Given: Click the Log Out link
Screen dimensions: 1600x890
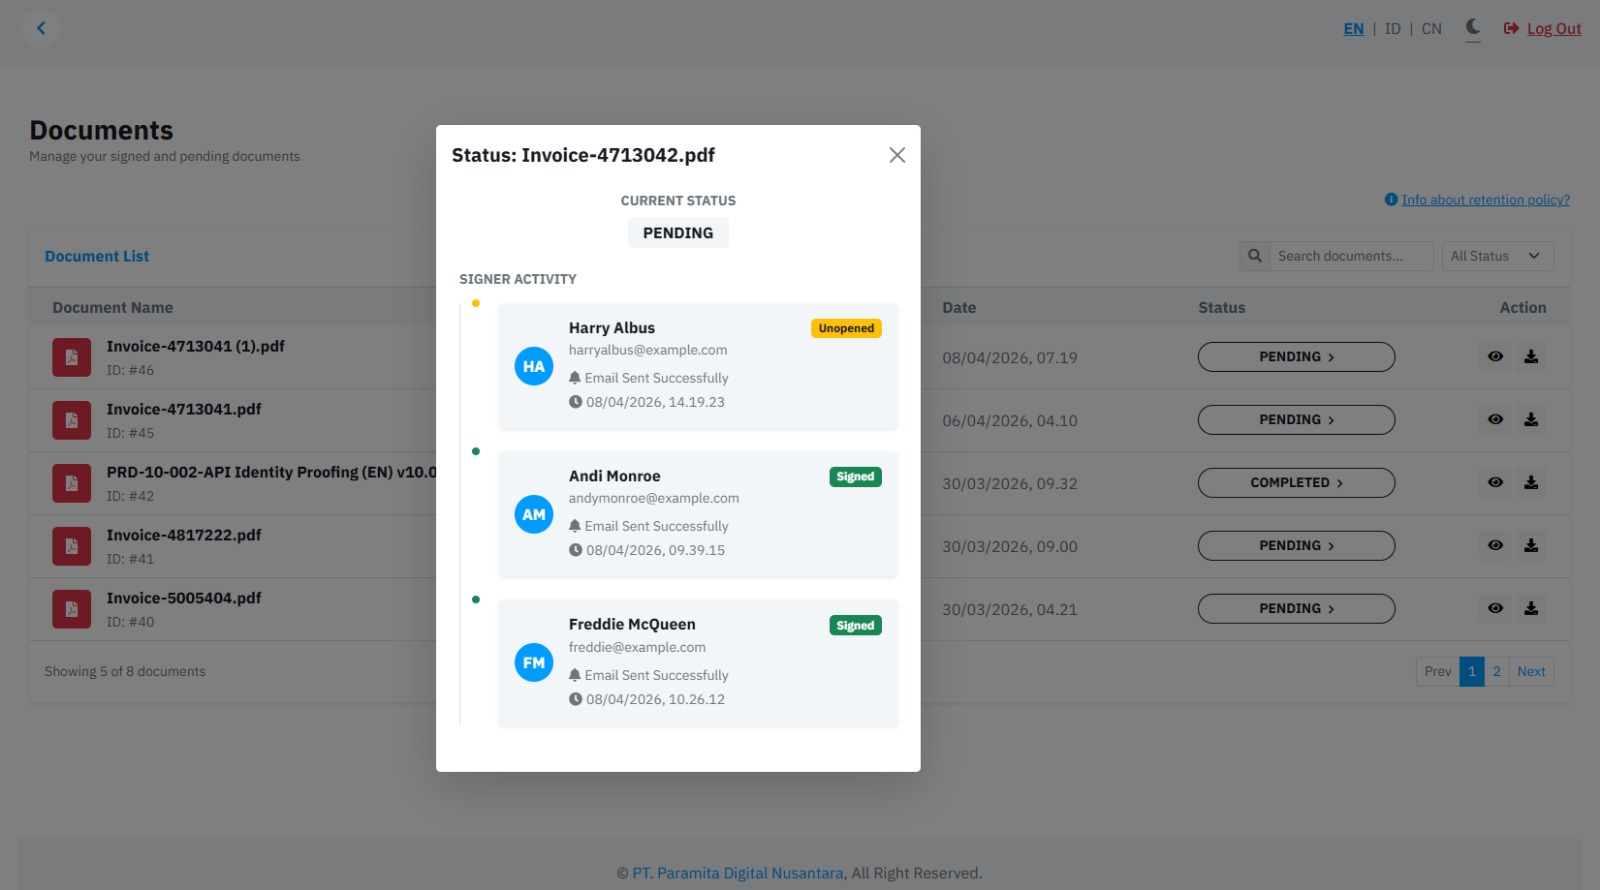Looking at the screenshot, I should [x=1553, y=29].
